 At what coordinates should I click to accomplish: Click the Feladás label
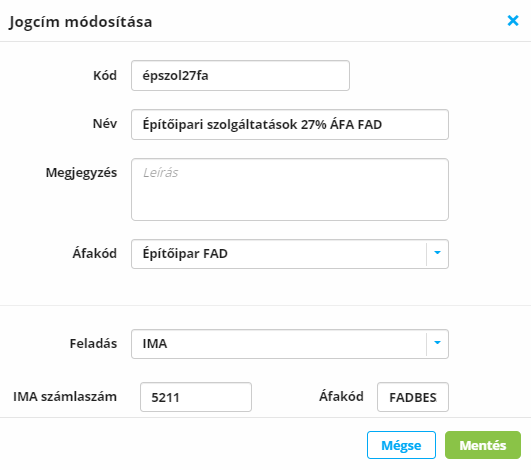(93, 343)
